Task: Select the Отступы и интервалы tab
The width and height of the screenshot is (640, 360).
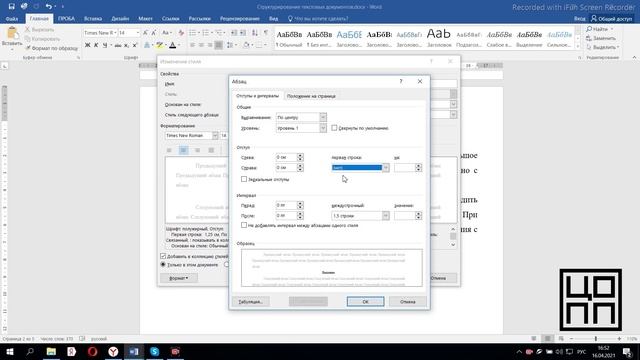Action: coord(258,96)
